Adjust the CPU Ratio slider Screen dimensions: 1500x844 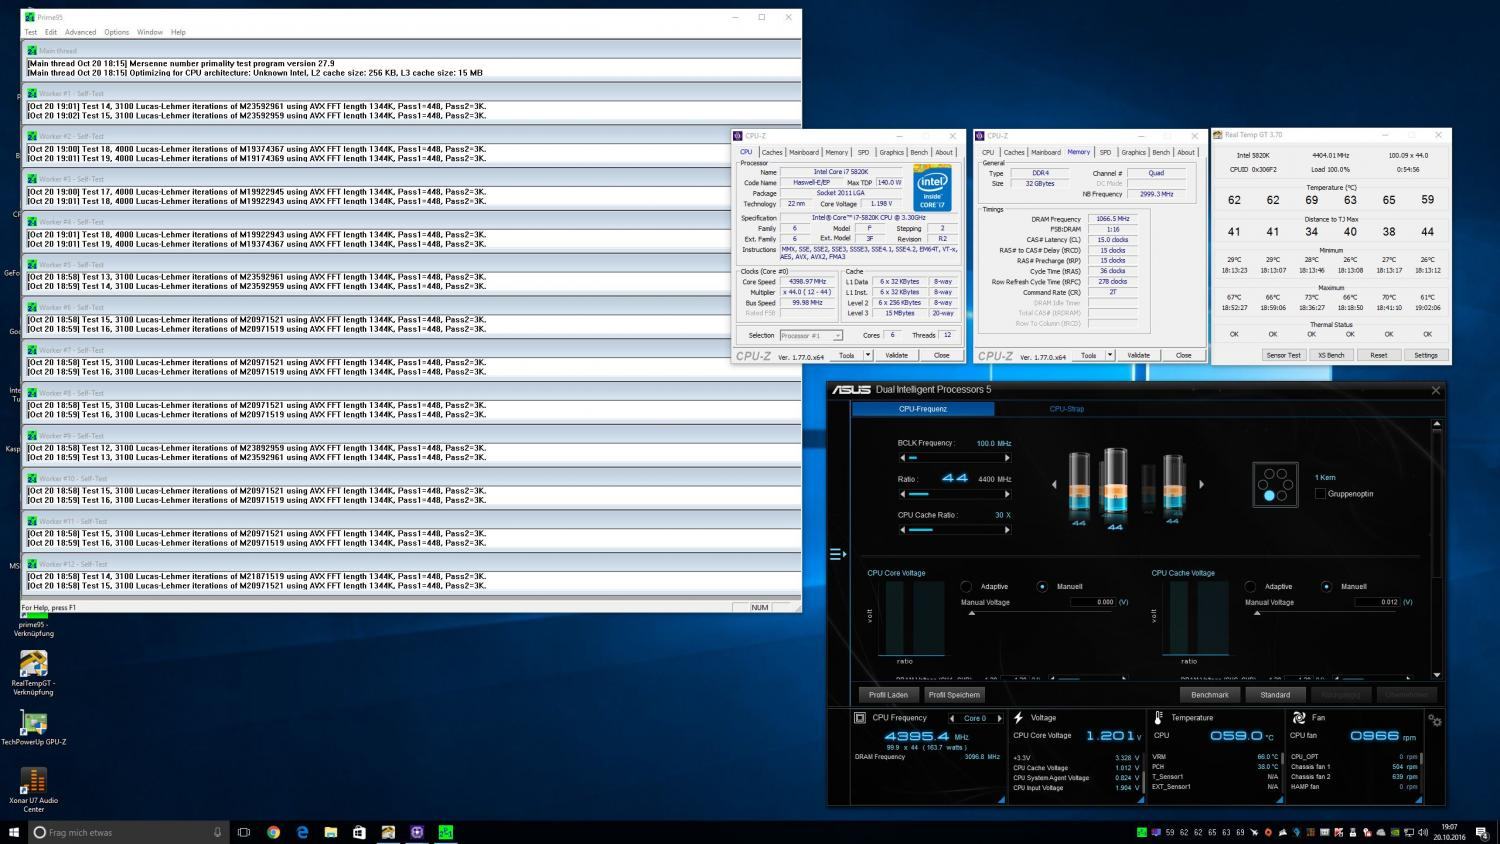[x=955, y=494]
